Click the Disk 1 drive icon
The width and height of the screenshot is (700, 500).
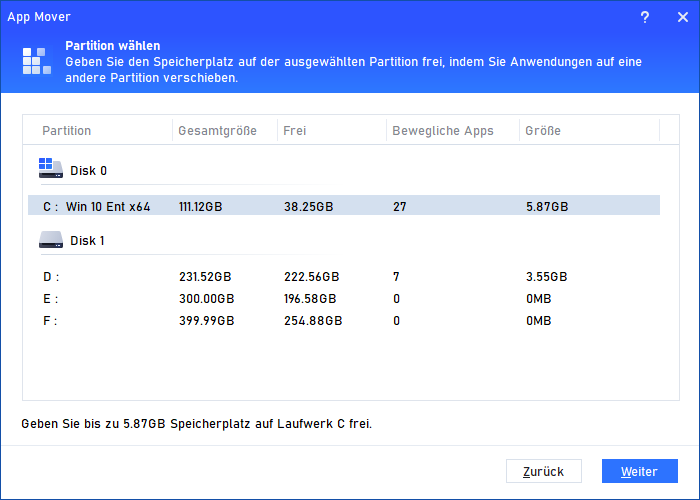coord(50,240)
